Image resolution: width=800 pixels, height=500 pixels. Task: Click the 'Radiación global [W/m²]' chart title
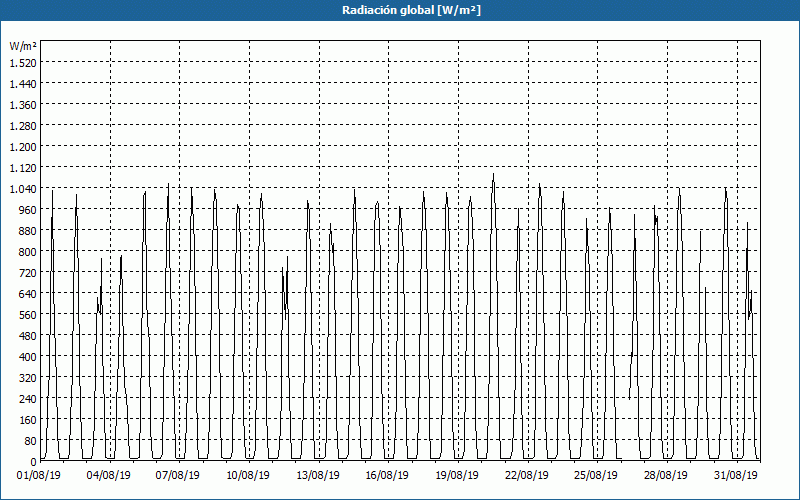point(411,10)
